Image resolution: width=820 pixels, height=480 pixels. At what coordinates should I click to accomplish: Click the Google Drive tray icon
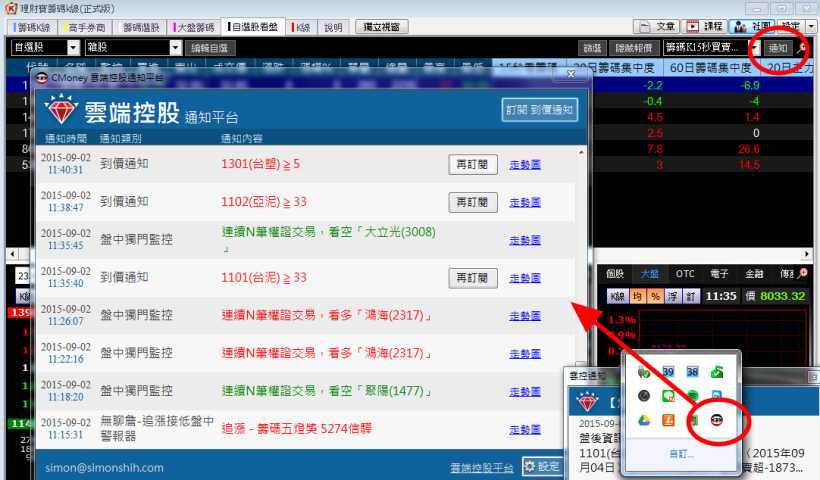coord(644,420)
